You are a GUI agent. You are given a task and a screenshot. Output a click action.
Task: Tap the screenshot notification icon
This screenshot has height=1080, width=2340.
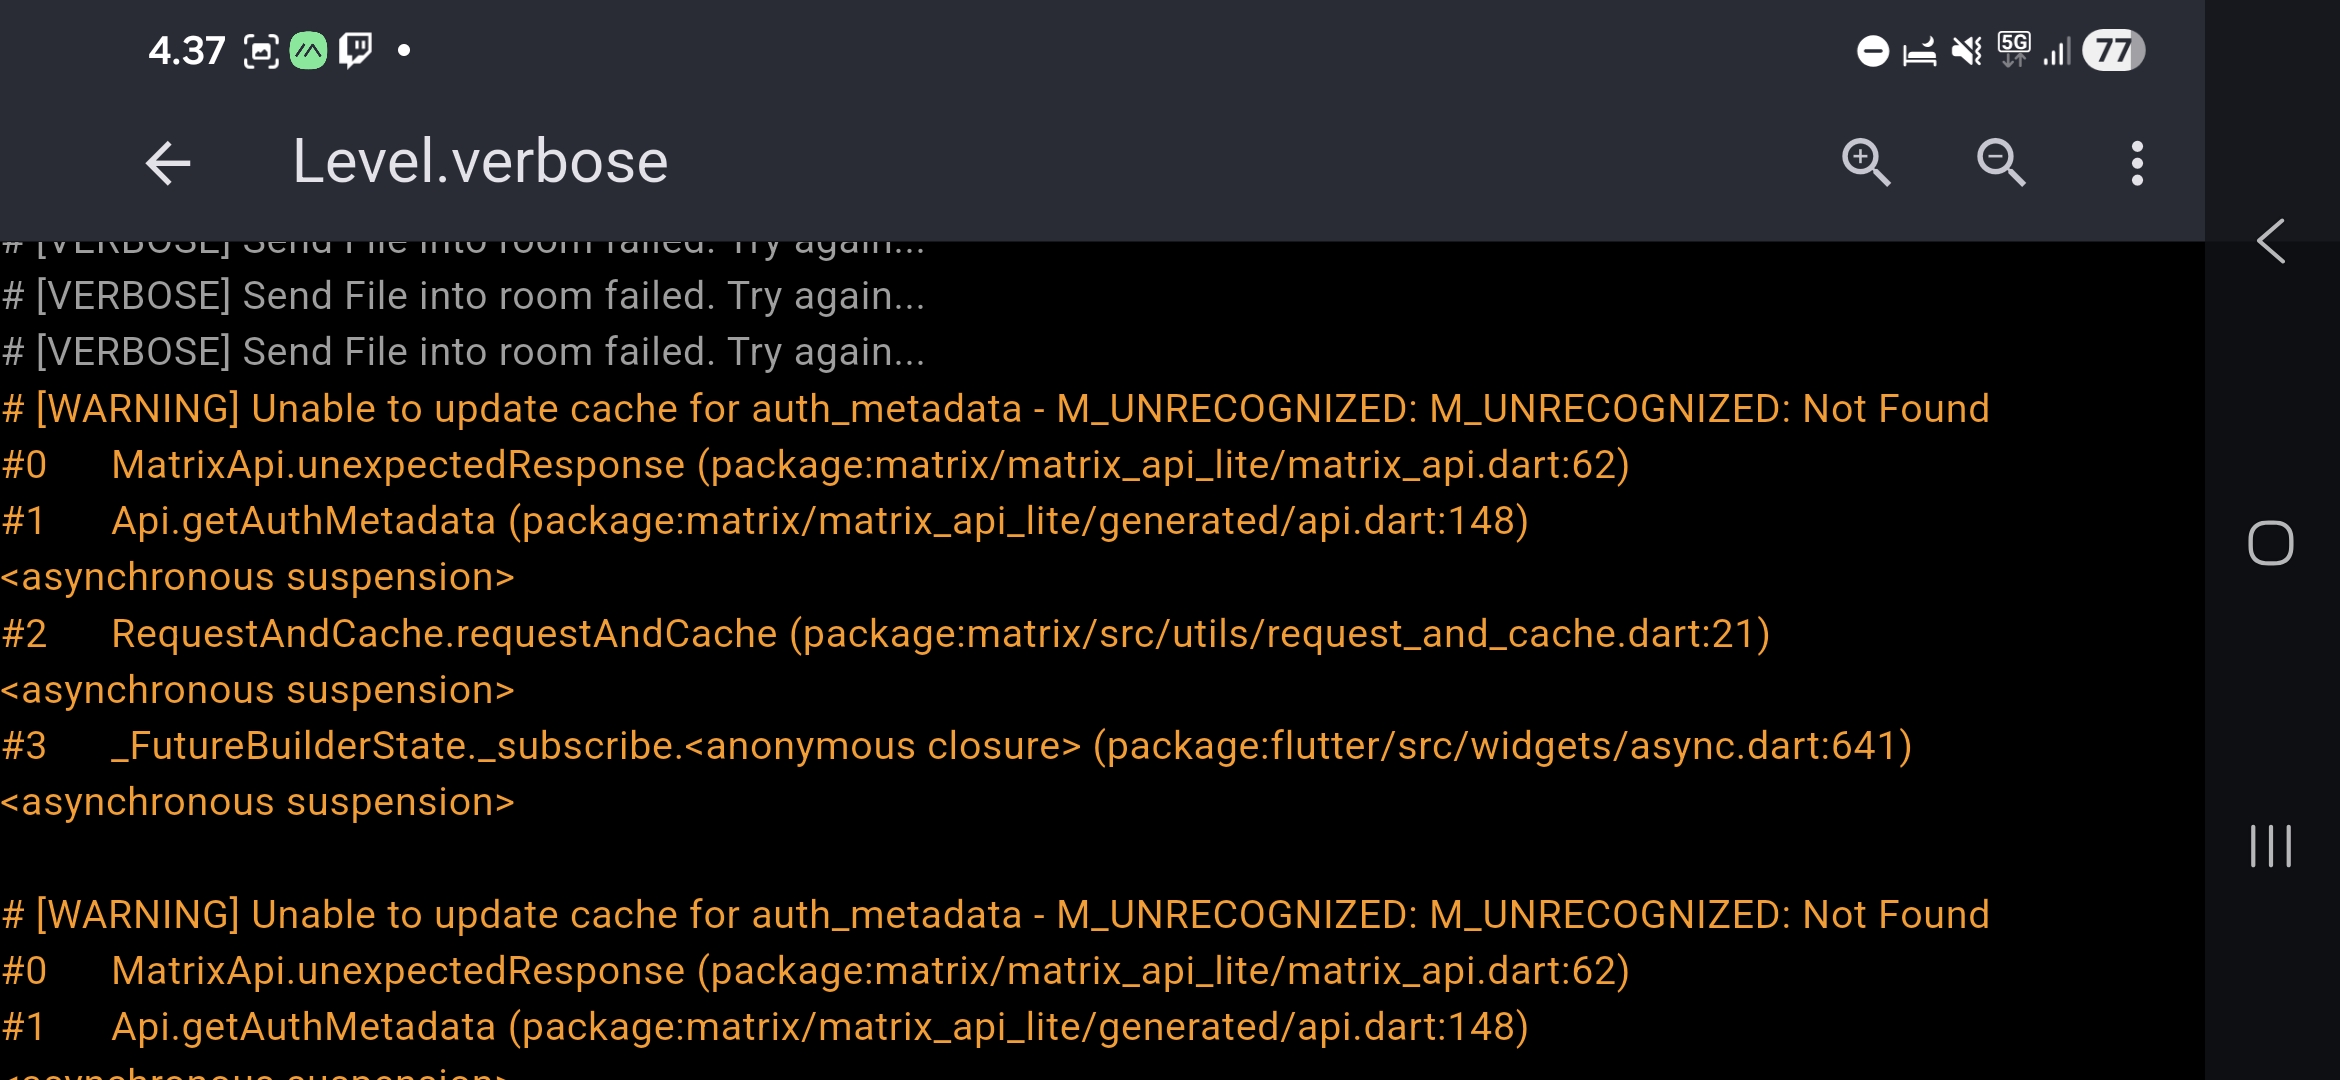click(261, 50)
